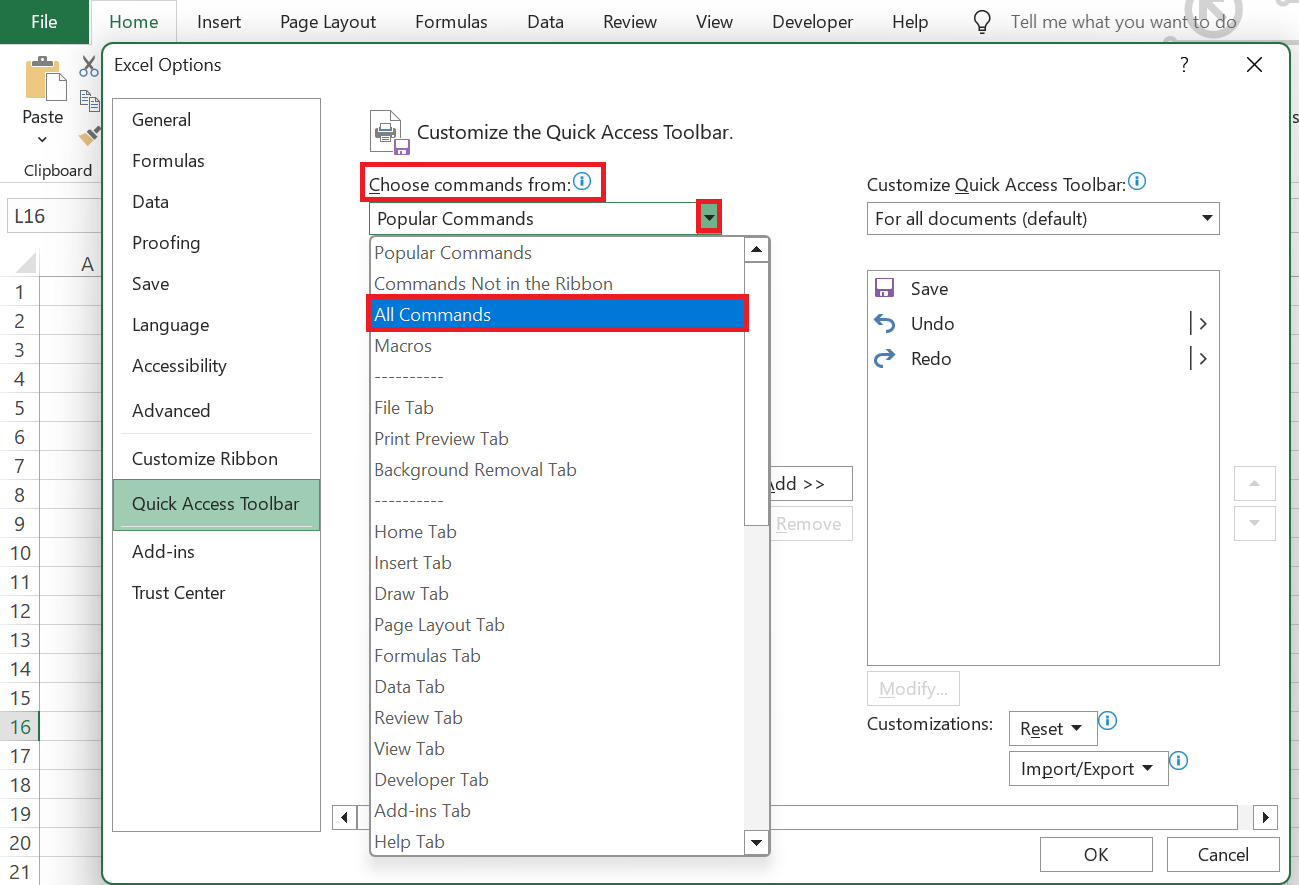The width and height of the screenshot is (1299, 885).
Task: Select row 16 header in worksheet
Action: (x=20, y=727)
